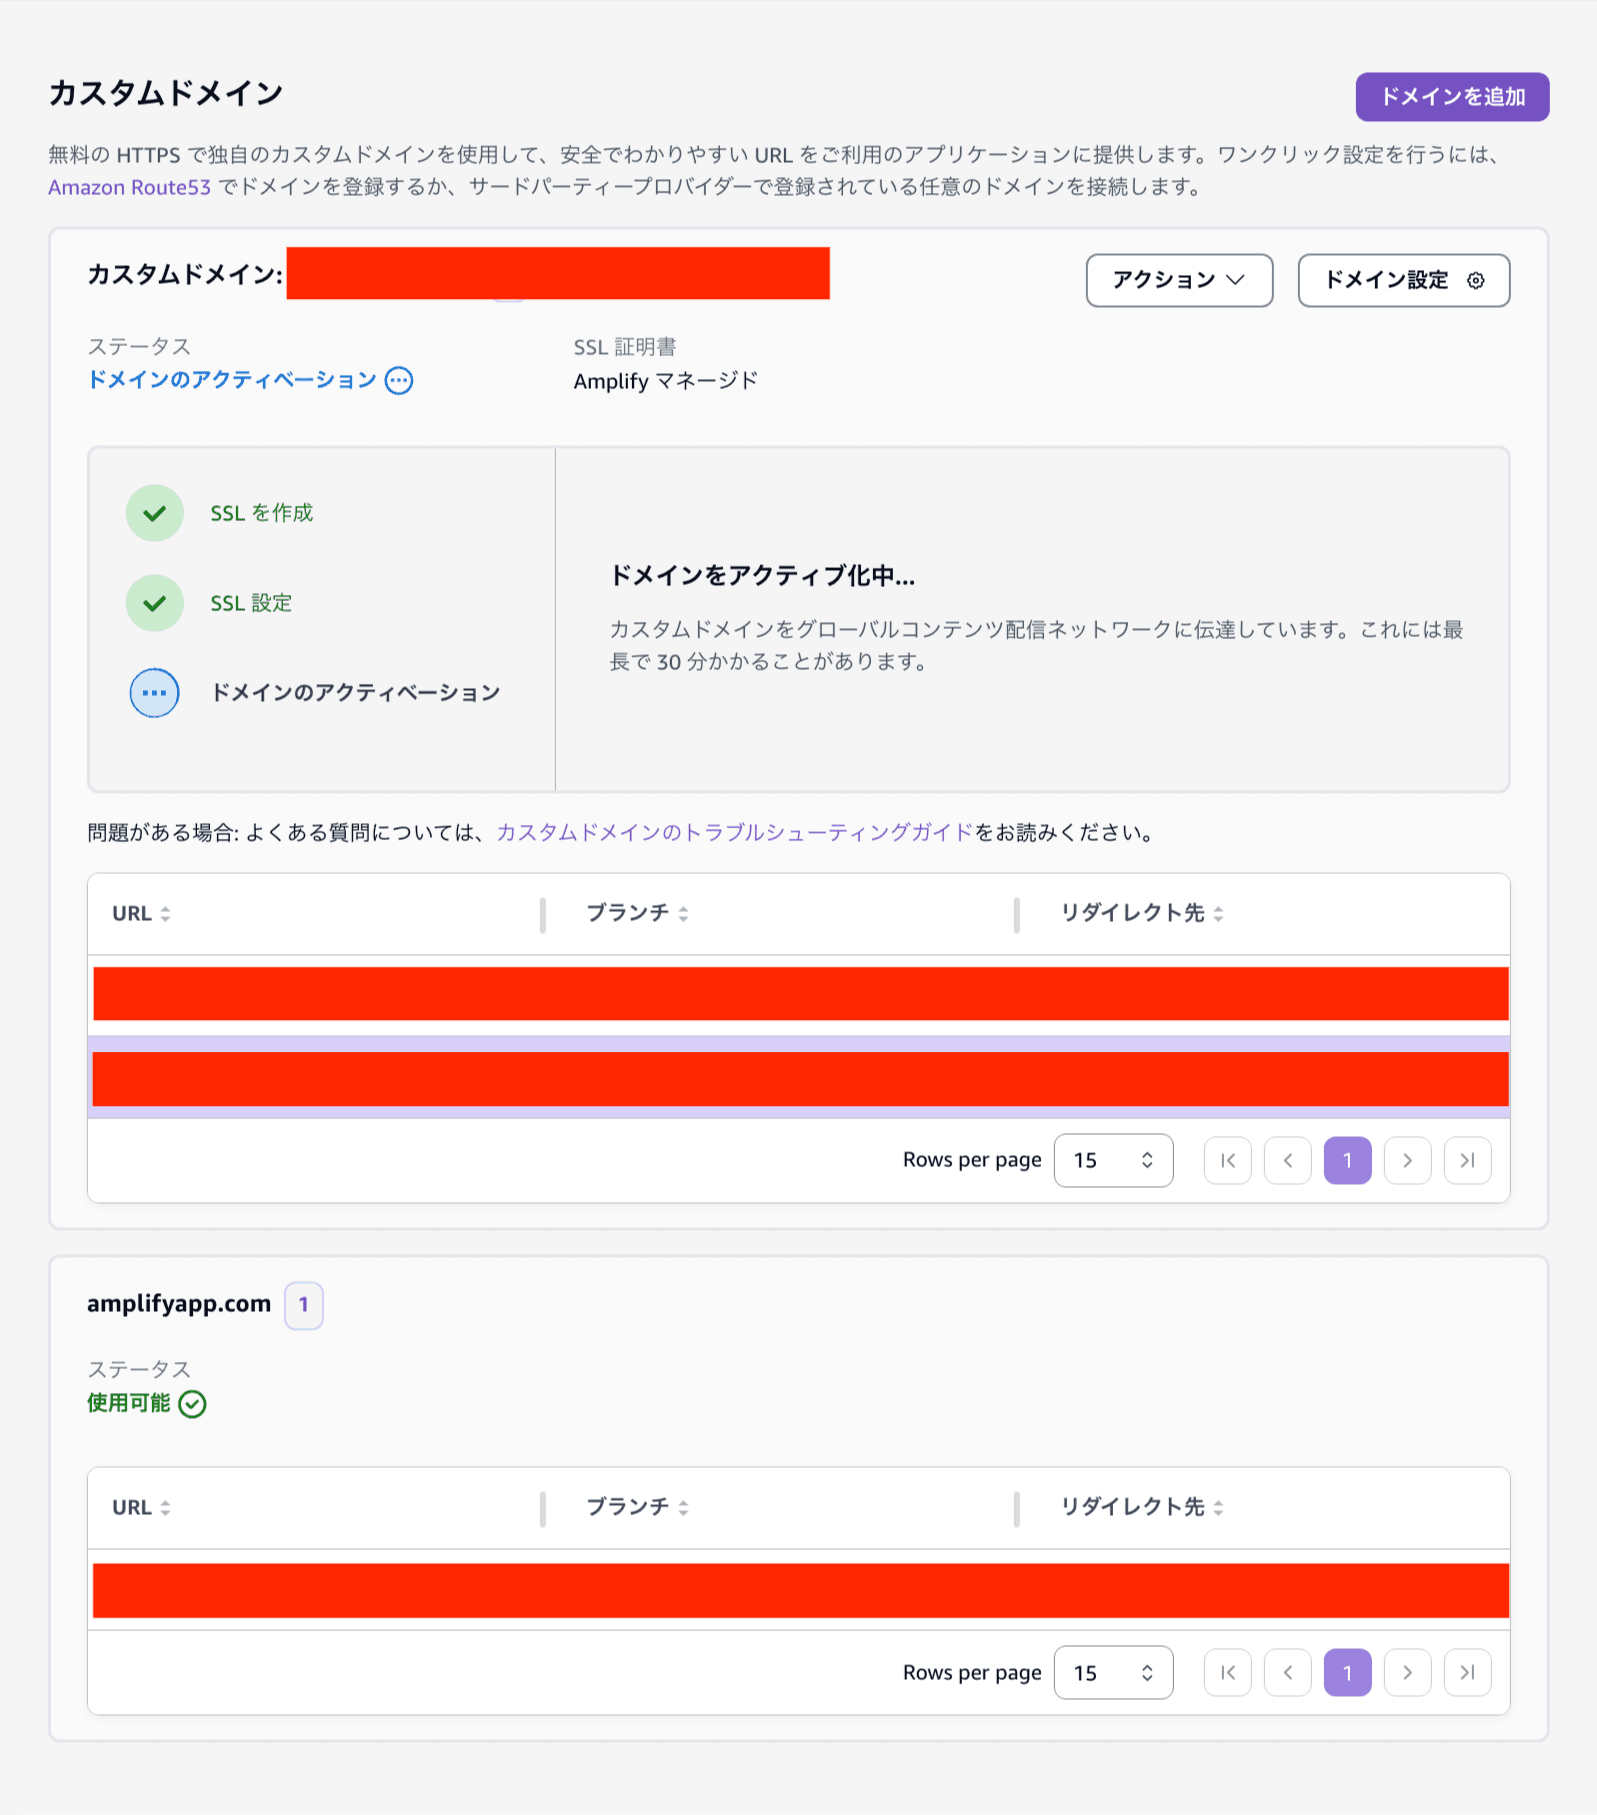Viewport: 1597px width, 1815px height.
Task: Go to last page in amplifyapp.com table
Action: click(x=1468, y=1673)
